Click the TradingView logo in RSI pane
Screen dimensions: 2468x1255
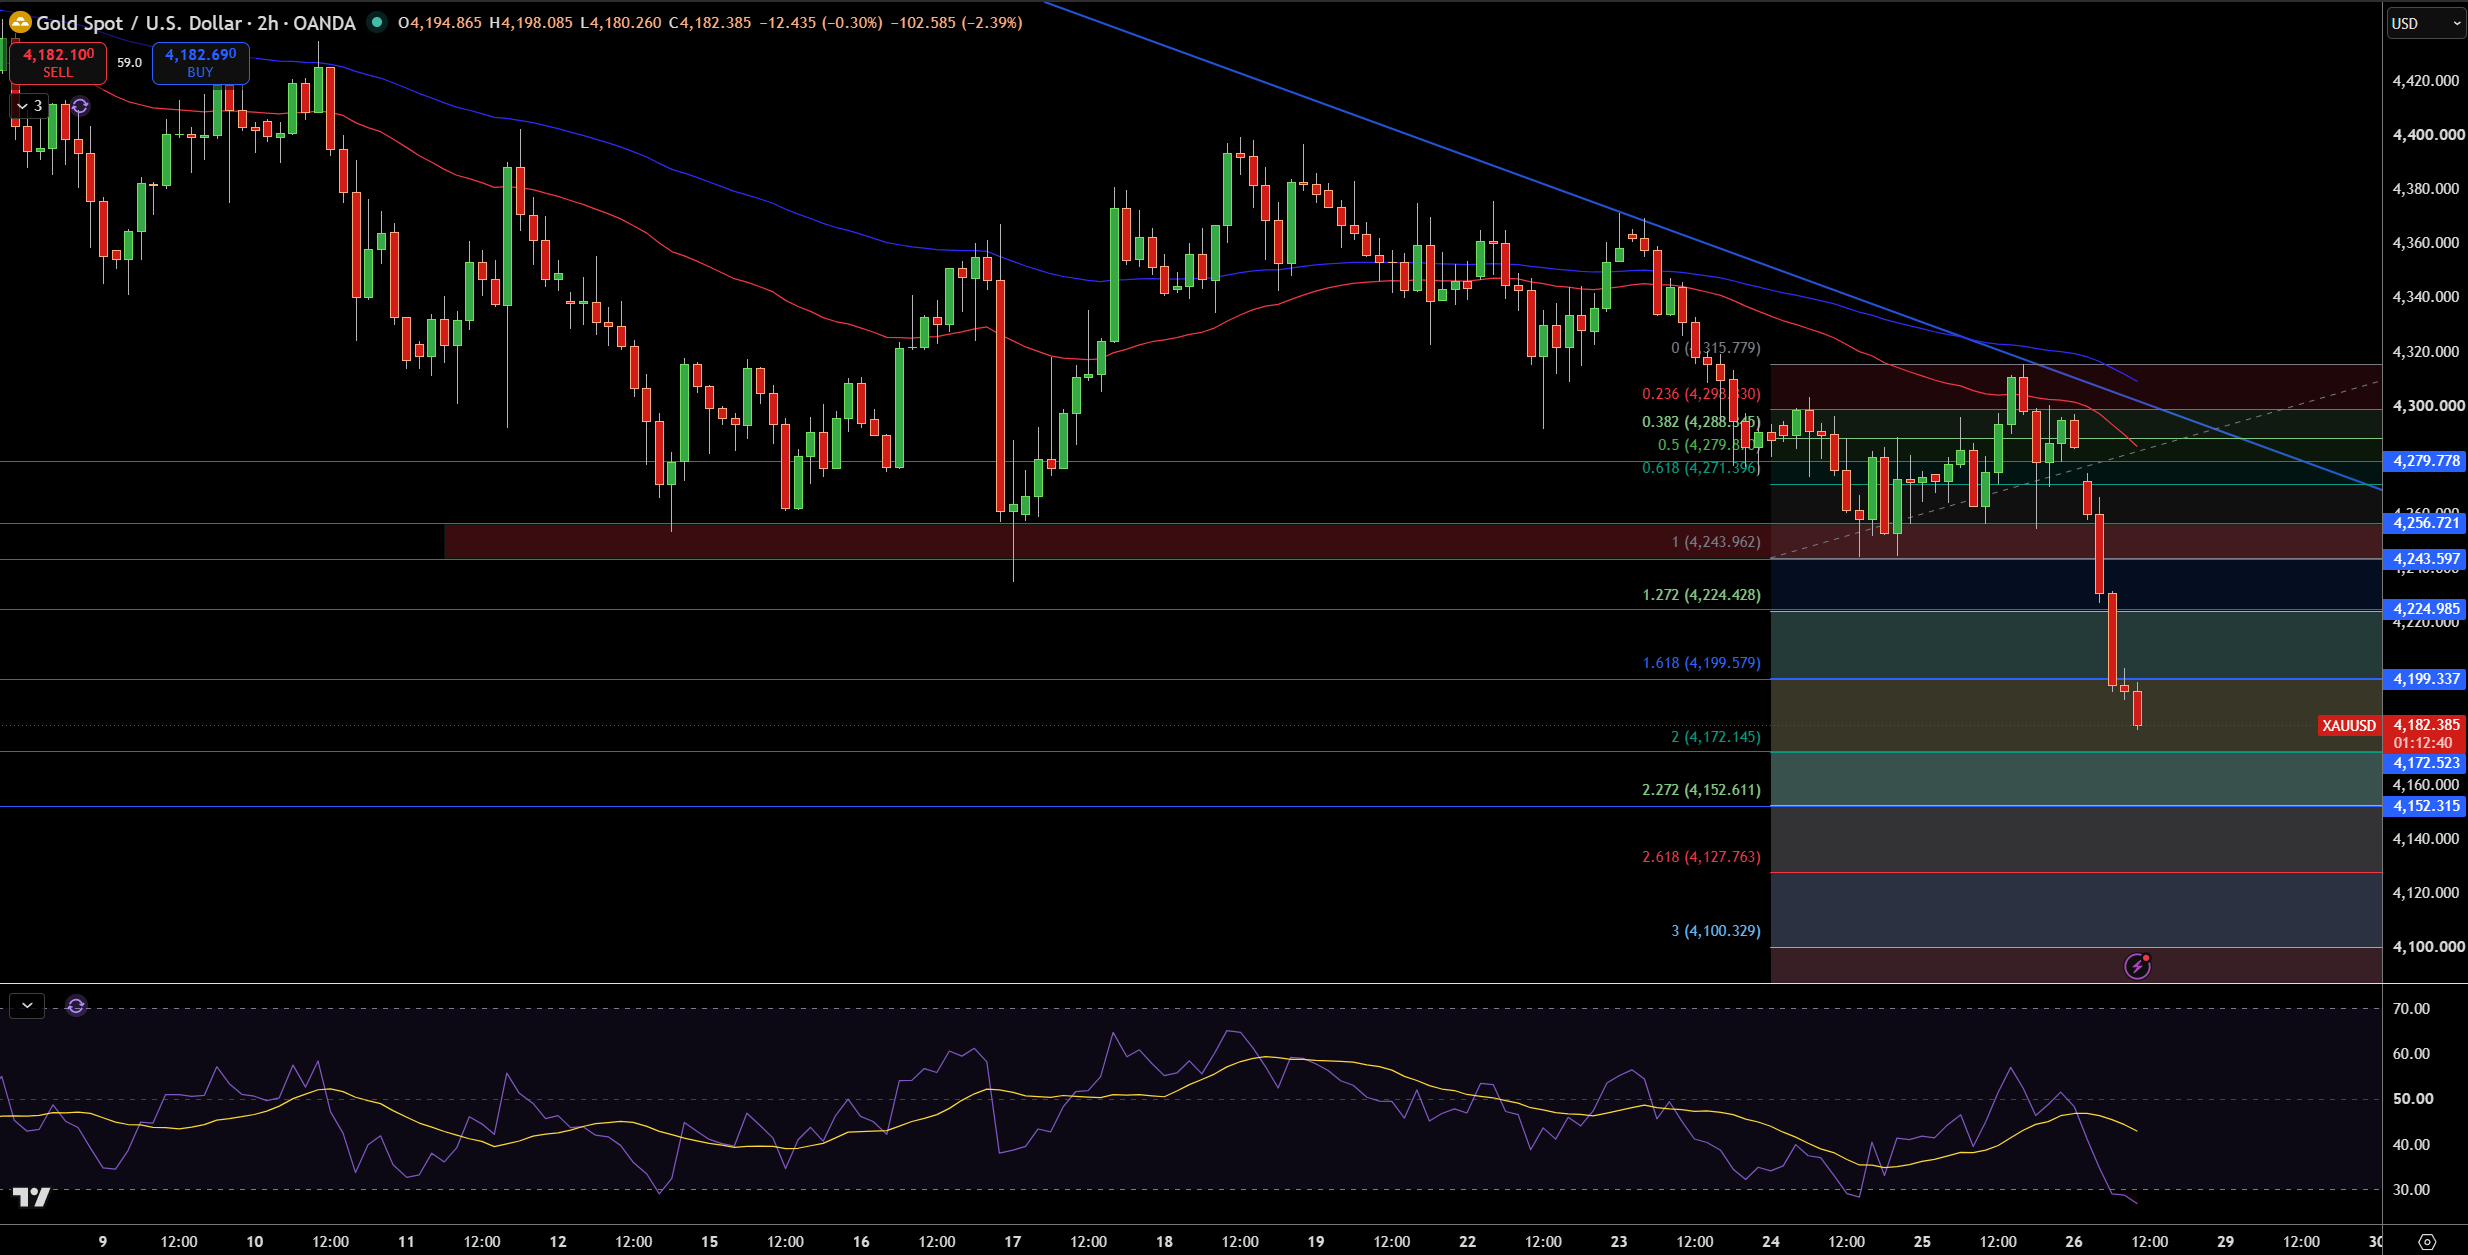pos(31,1197)
